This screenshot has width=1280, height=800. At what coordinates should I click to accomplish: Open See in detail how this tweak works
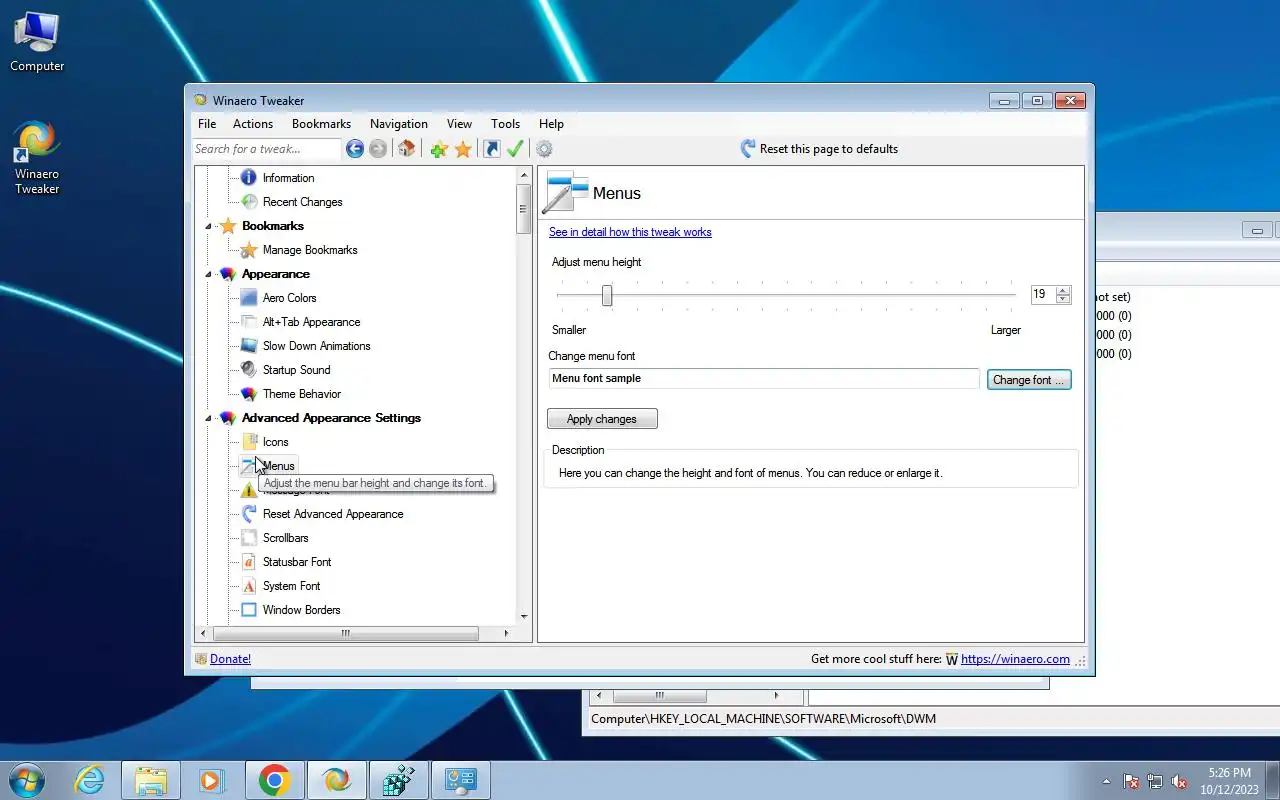click(630, 232)
